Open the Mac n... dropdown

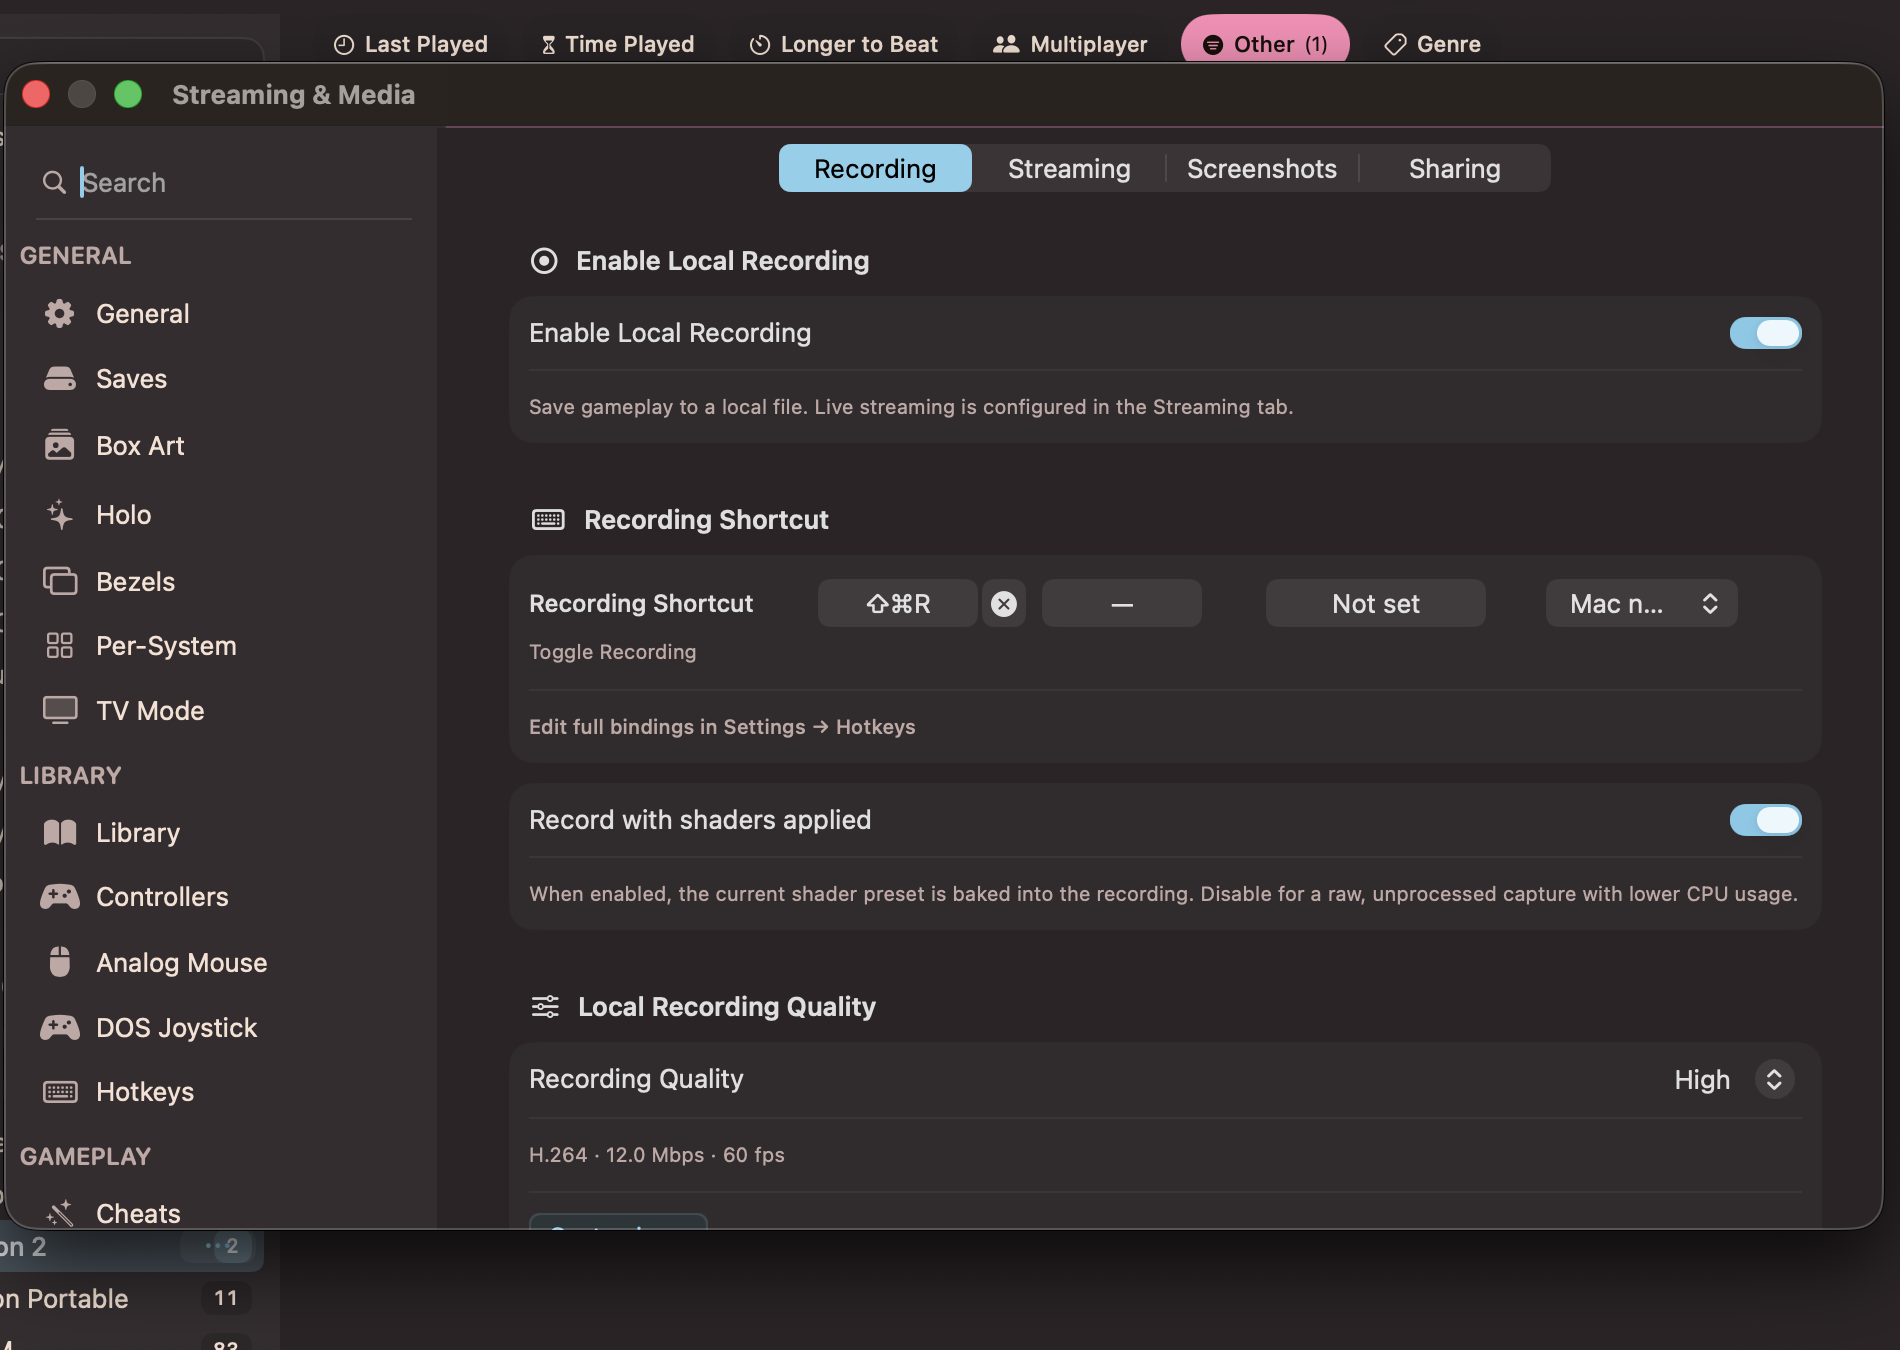pos(1642,604)
